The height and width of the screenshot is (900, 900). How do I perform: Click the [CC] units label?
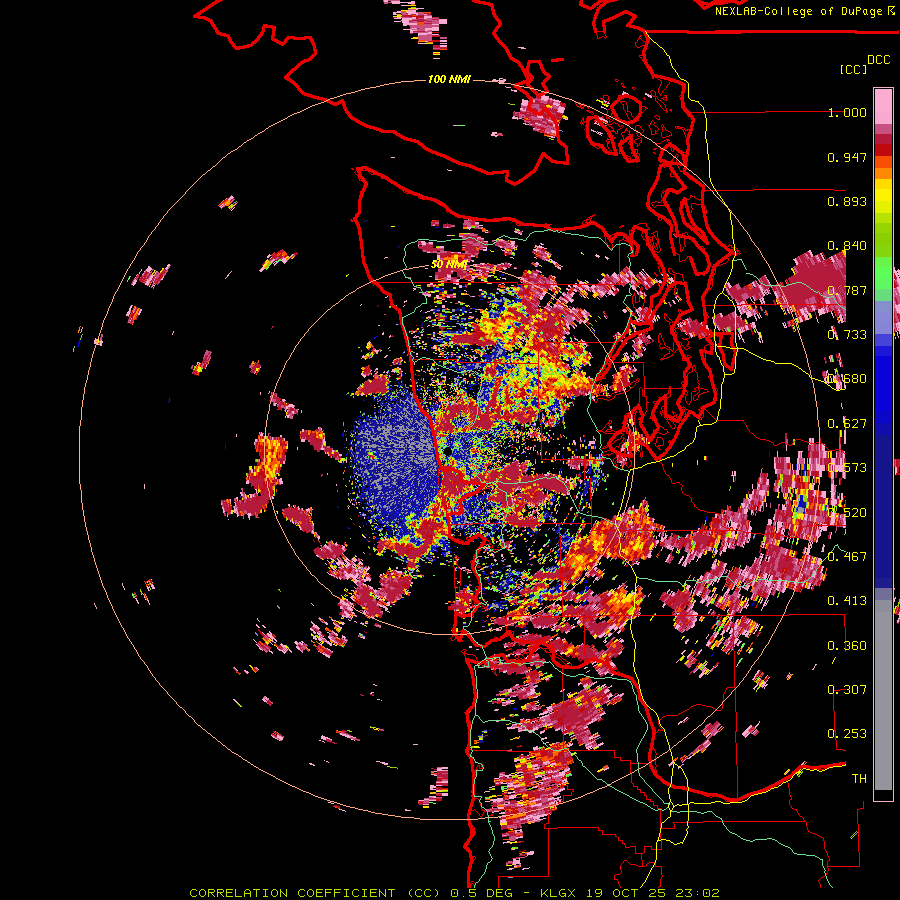(853, 69)
